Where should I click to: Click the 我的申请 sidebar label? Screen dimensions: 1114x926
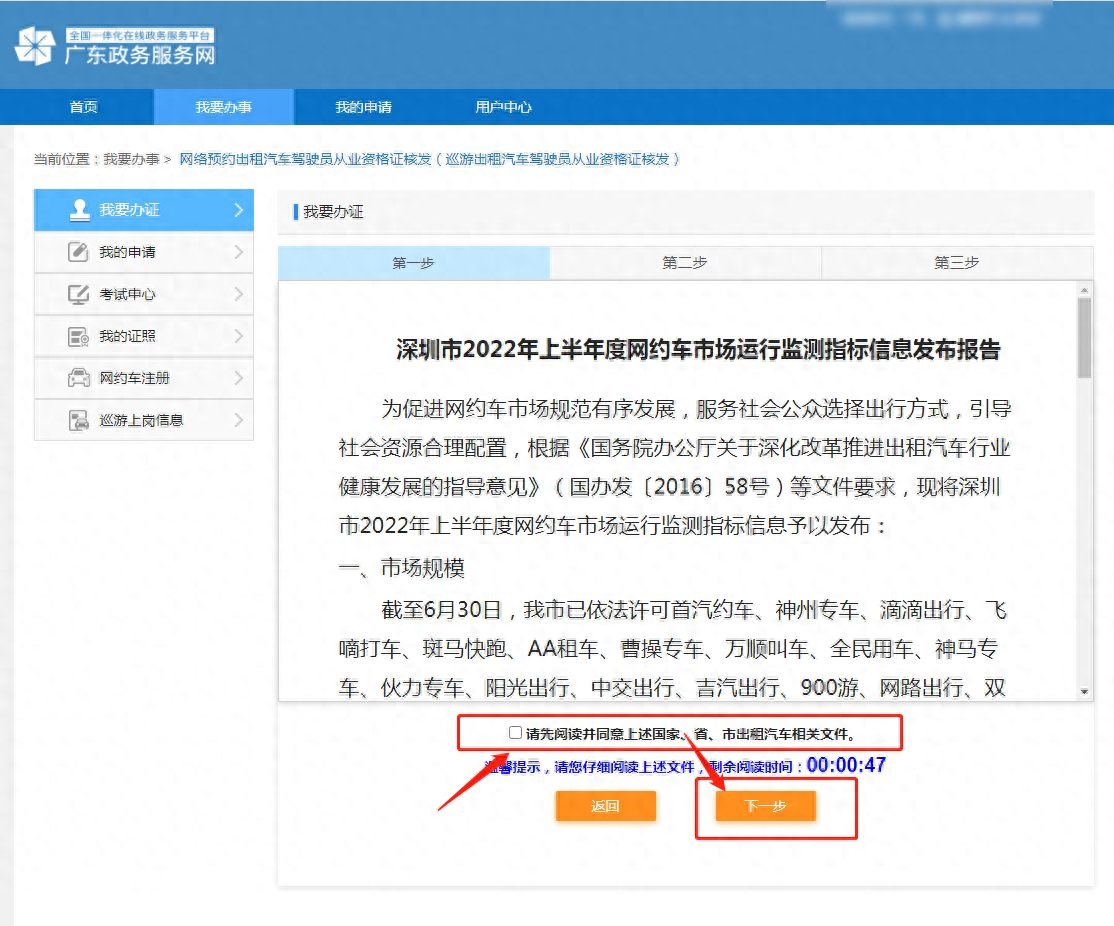(x=127, y=252)
